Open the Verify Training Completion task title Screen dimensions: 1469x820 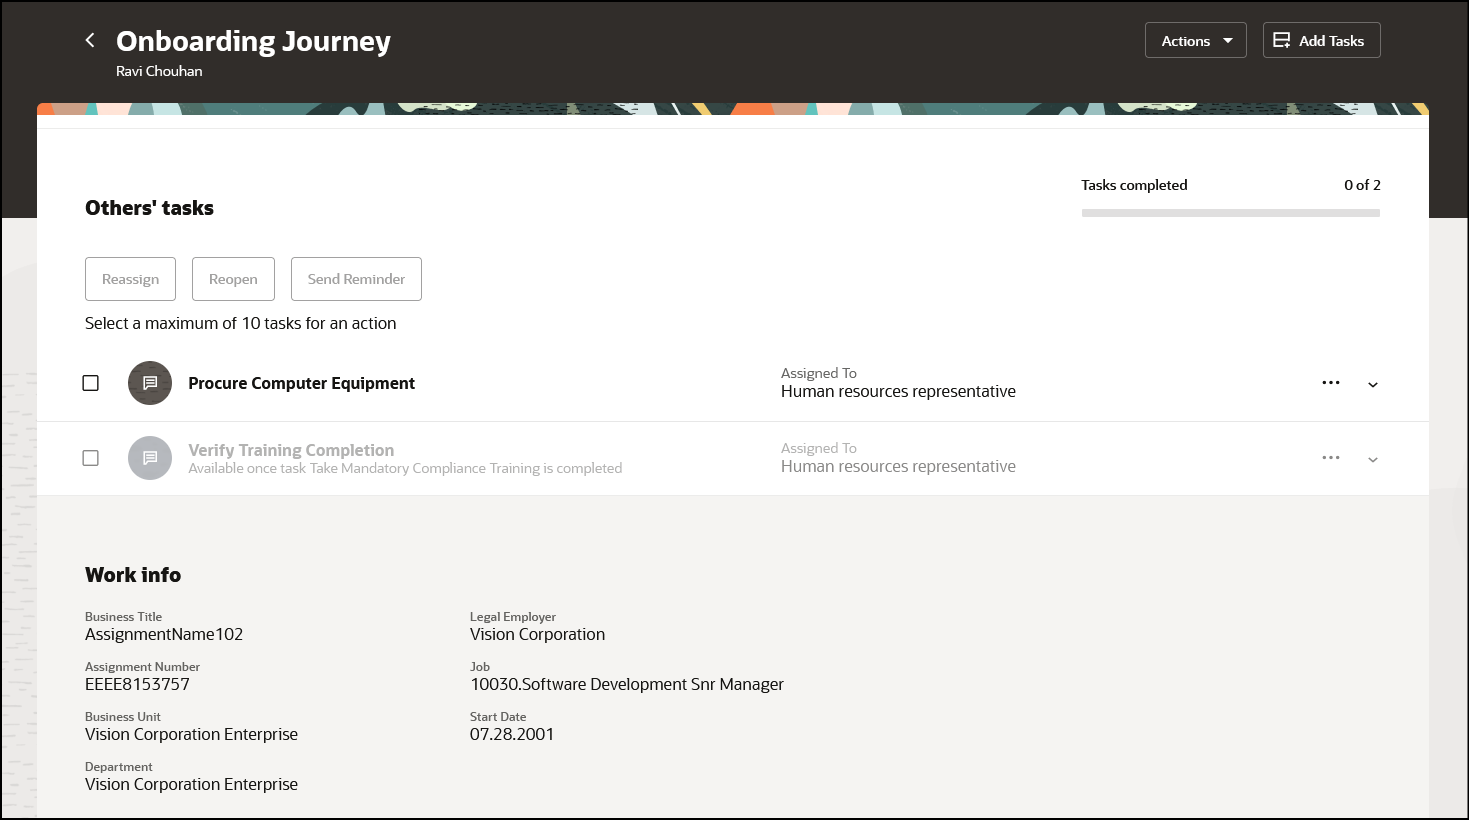[x=291, y=450]
